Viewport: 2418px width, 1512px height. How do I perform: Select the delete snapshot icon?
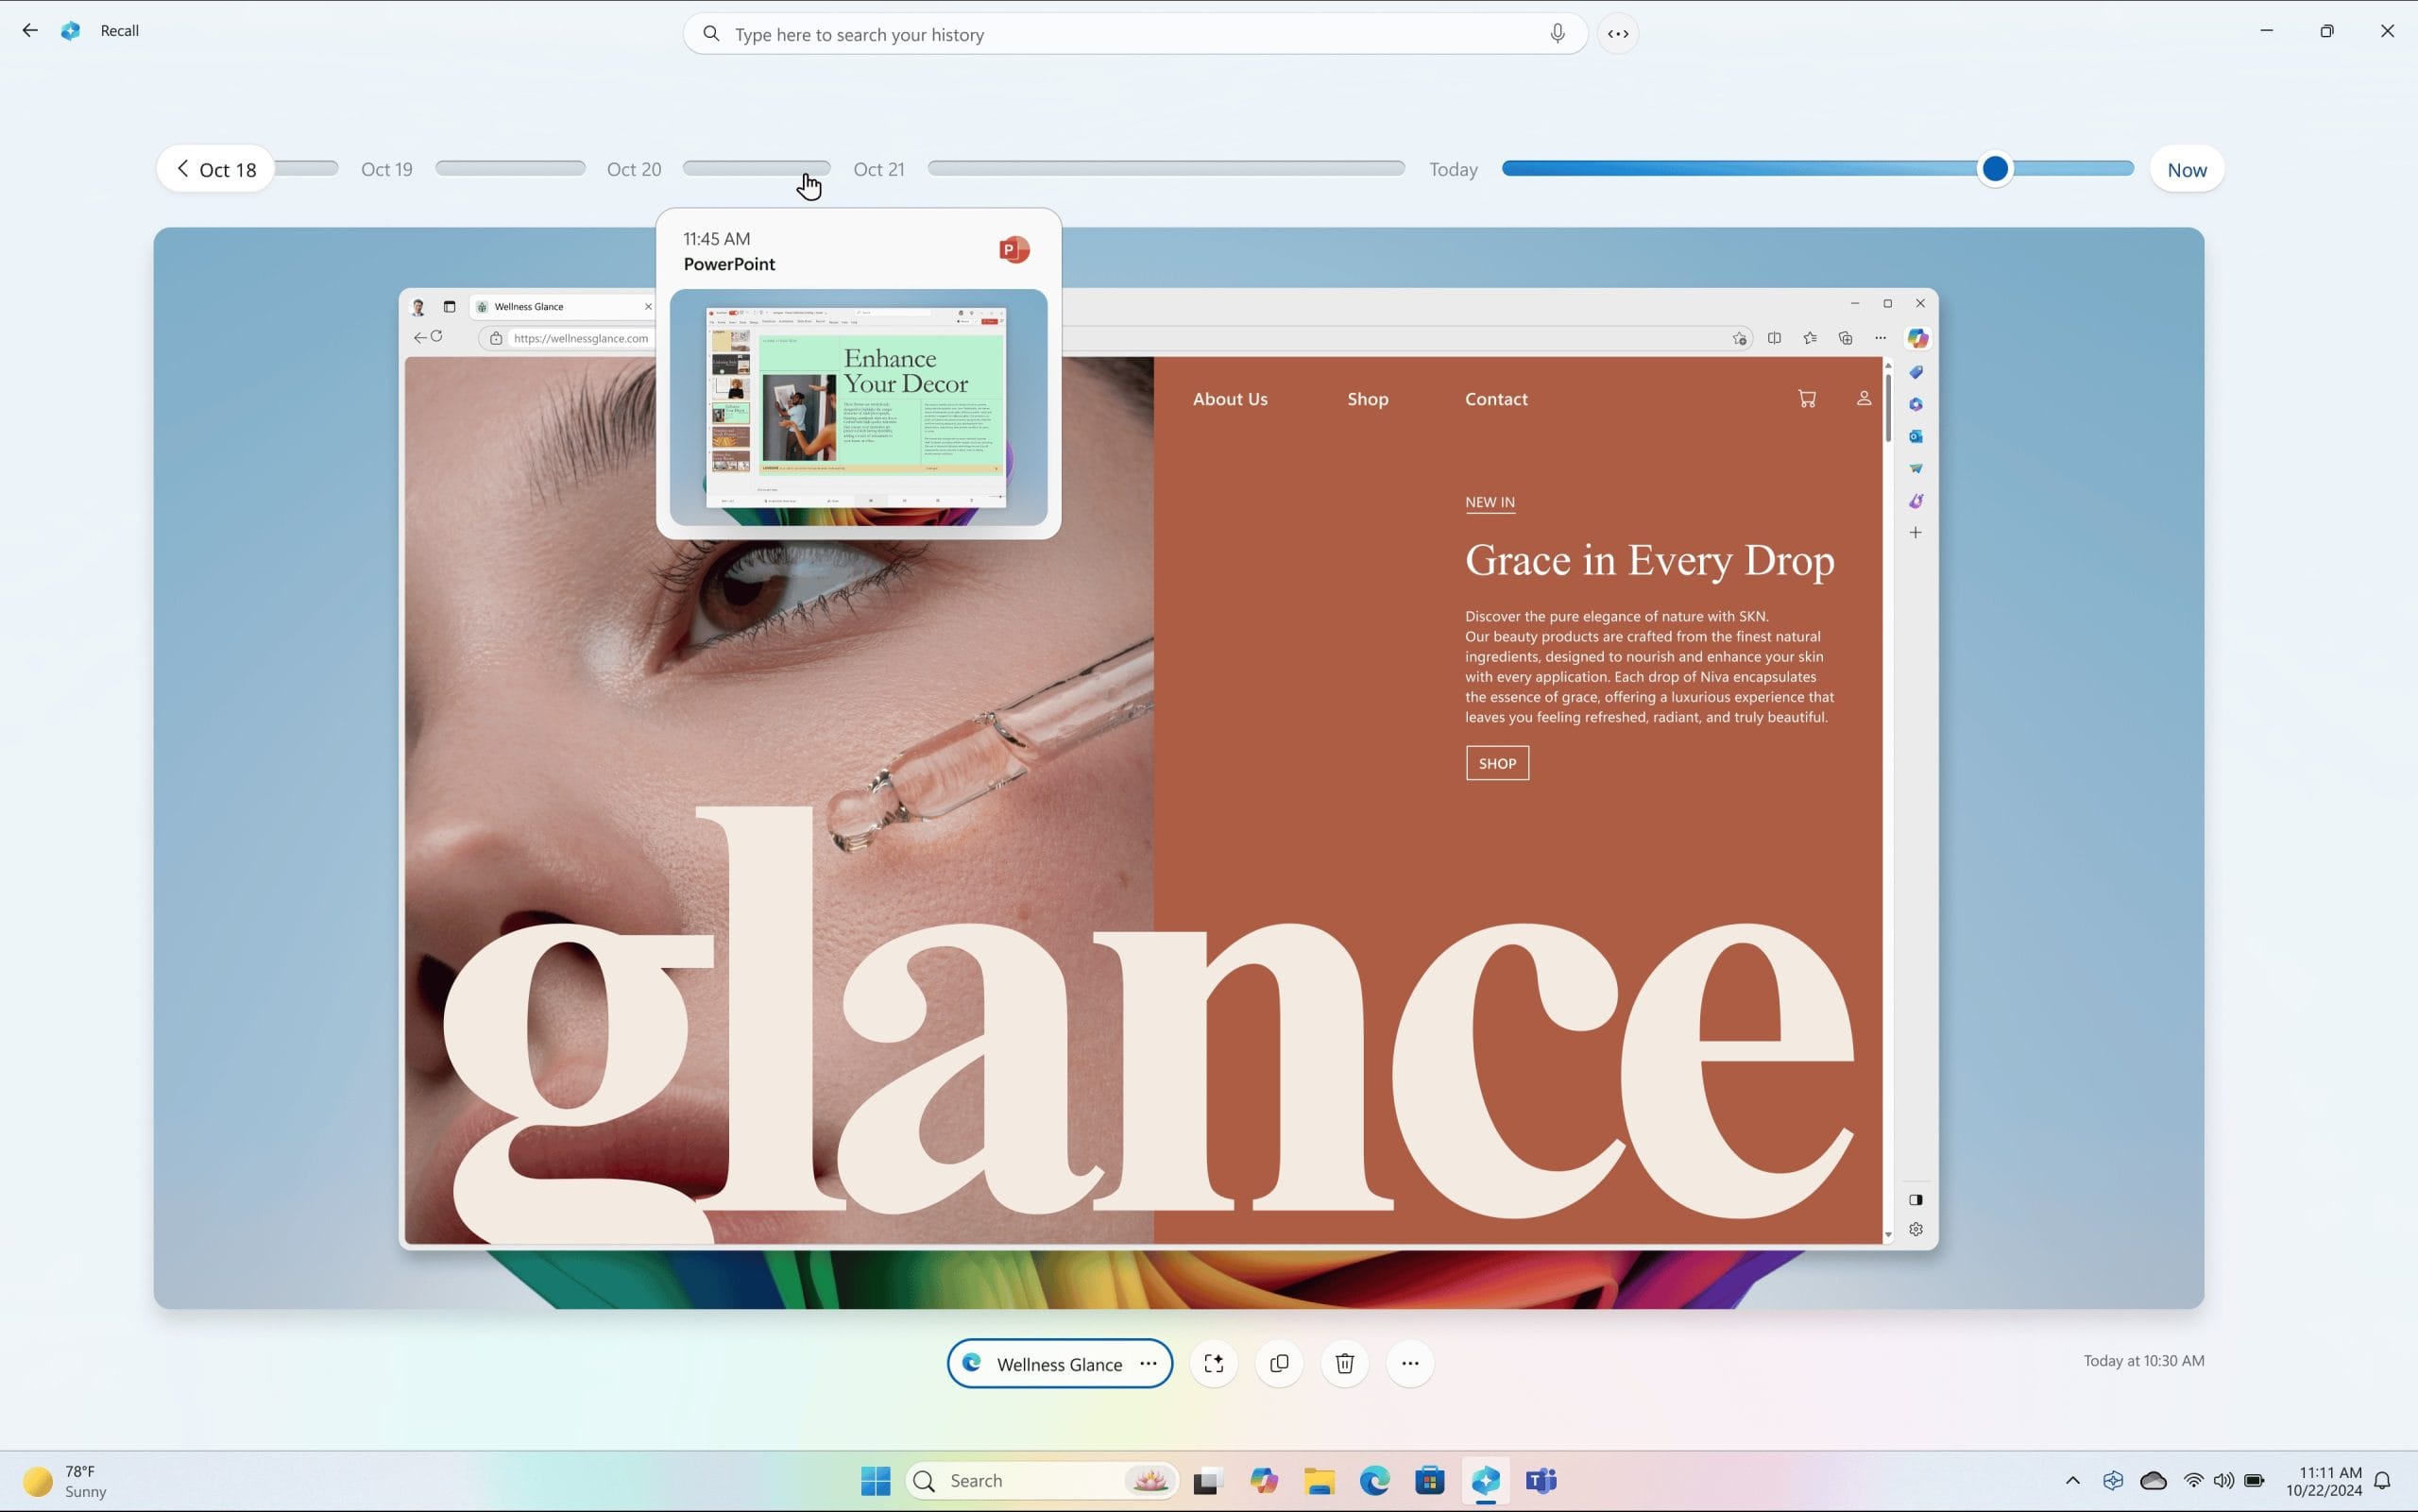(1345, 1364)
